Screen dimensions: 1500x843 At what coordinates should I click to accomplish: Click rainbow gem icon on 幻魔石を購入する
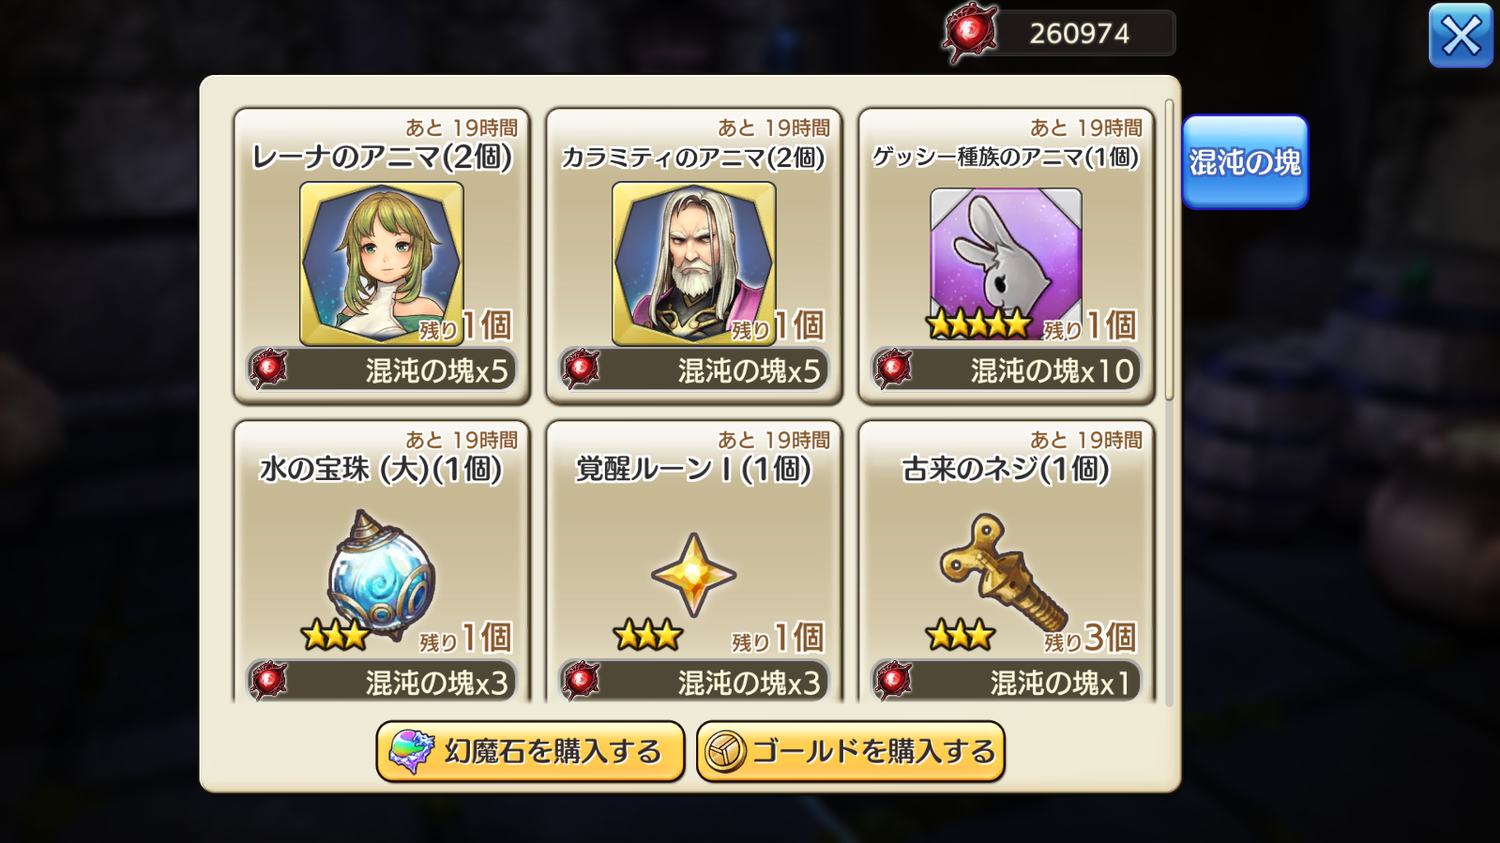tap(411, 751)
